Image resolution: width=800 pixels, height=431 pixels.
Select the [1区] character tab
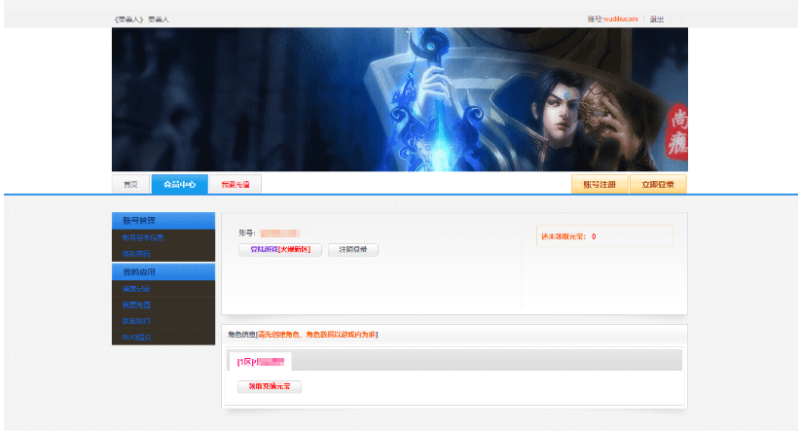260,362
